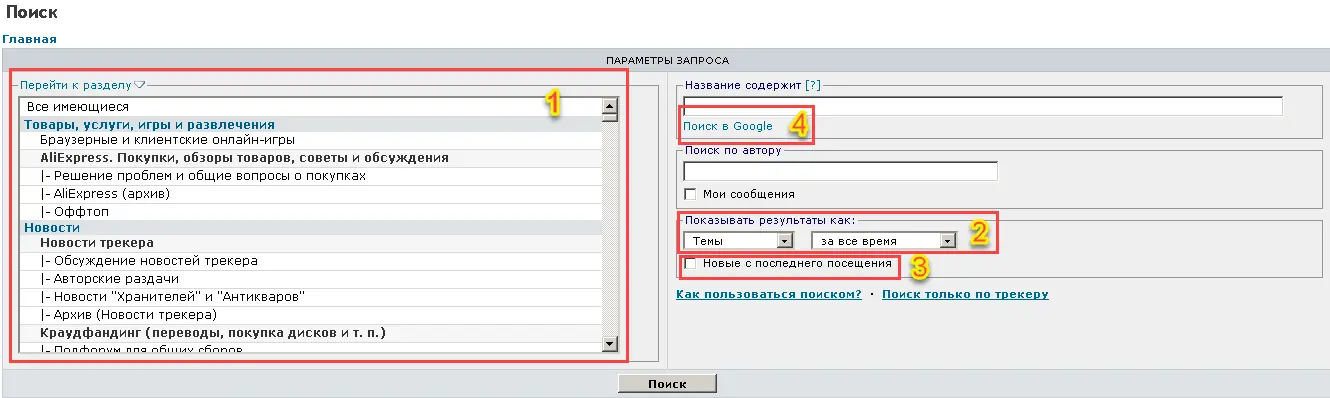Click the Поиск search button
Image resolution: width=1330 pixels, height=398 pixels.
coord(667,384)
